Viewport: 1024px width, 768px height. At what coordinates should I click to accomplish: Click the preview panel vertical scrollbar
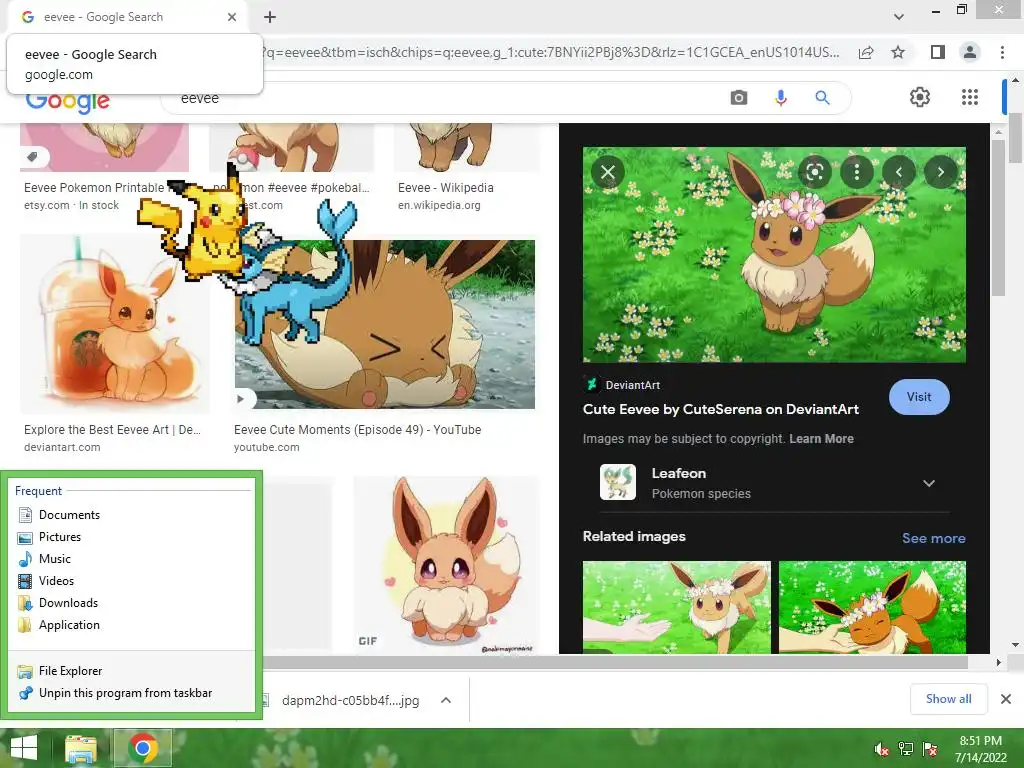[x=997, y=216]
